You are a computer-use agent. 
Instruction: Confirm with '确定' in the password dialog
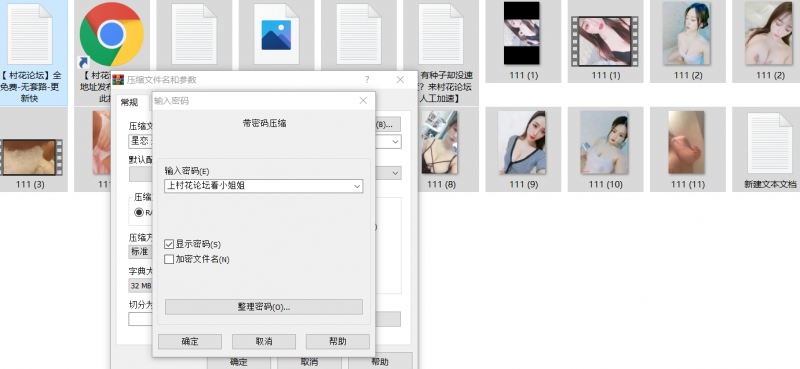190,341
